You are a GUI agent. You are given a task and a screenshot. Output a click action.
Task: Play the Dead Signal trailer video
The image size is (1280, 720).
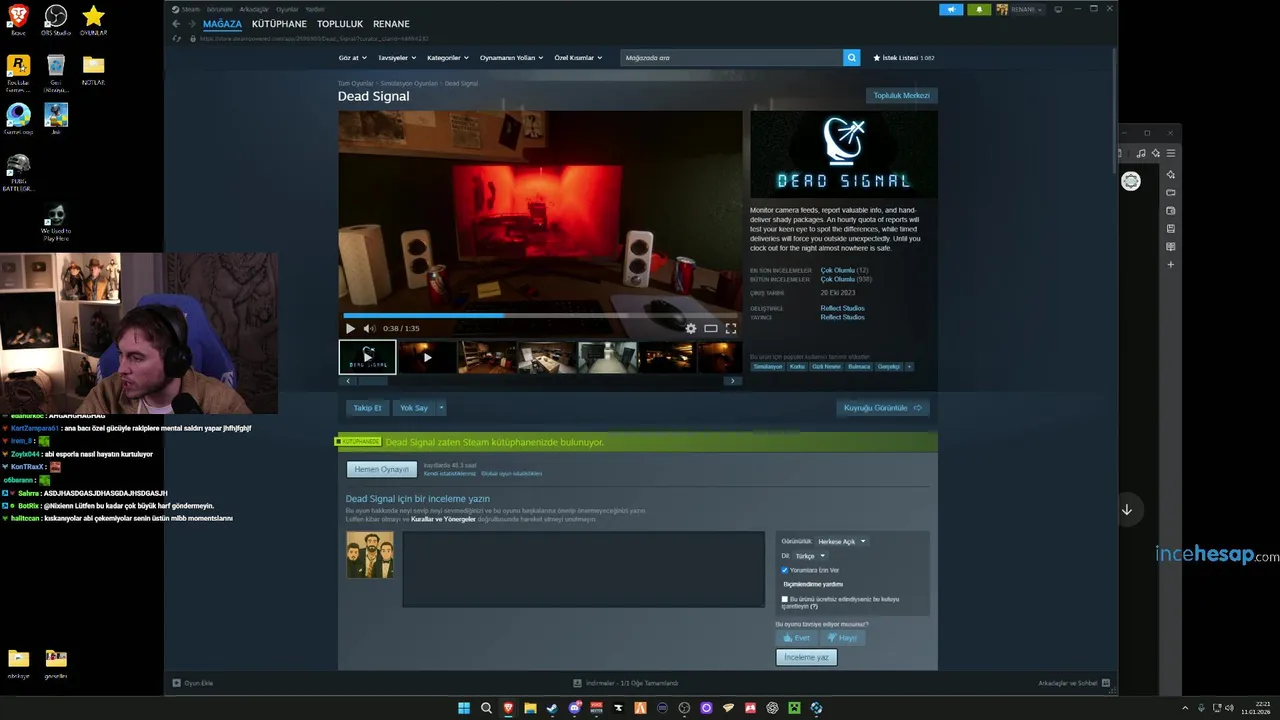click(350, 328)
